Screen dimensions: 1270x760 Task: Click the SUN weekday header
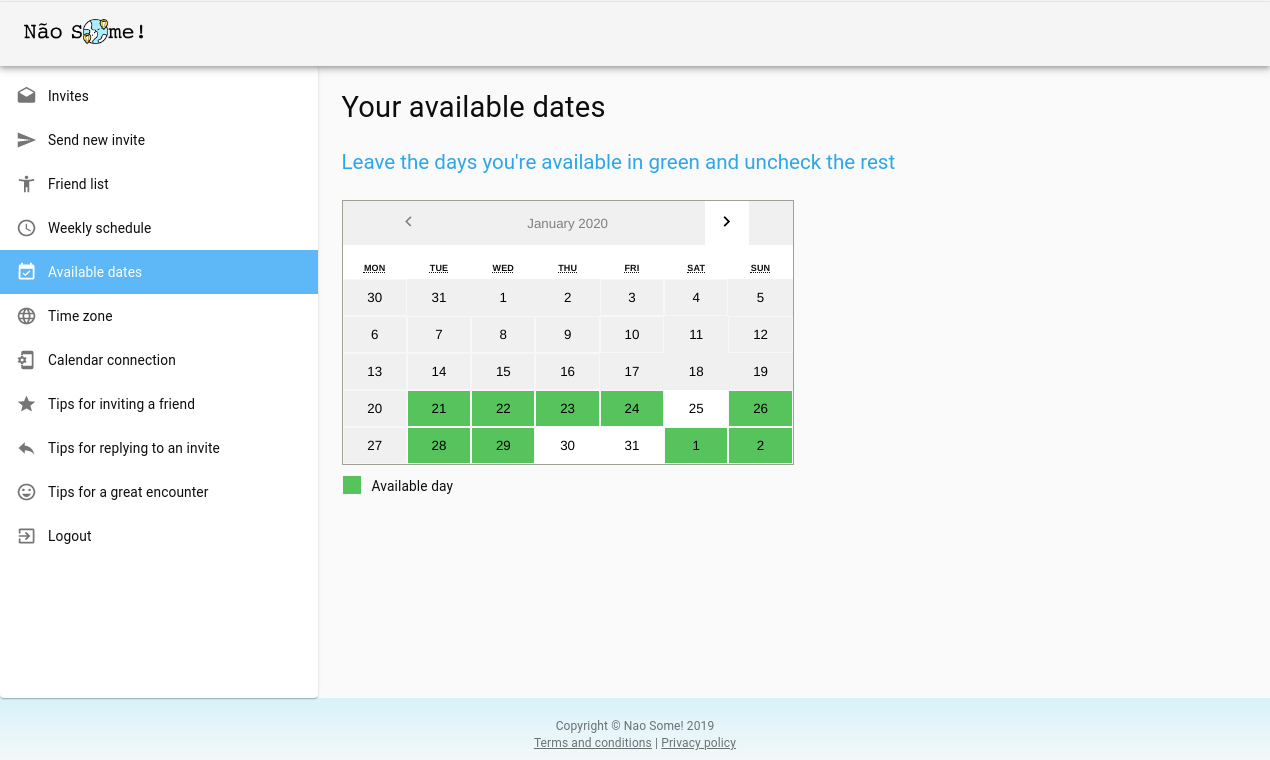[760, 268]
